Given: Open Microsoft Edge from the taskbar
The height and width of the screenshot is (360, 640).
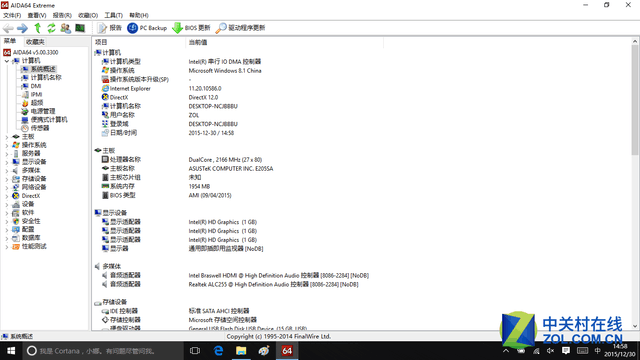Looking at the screenshot, I should coord(218,351).
